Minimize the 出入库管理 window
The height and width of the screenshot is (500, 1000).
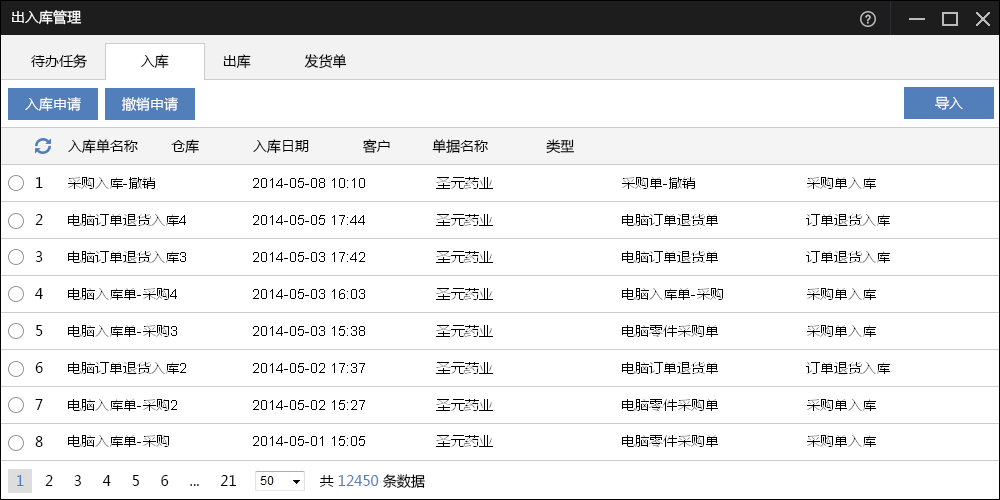(917, 19)
